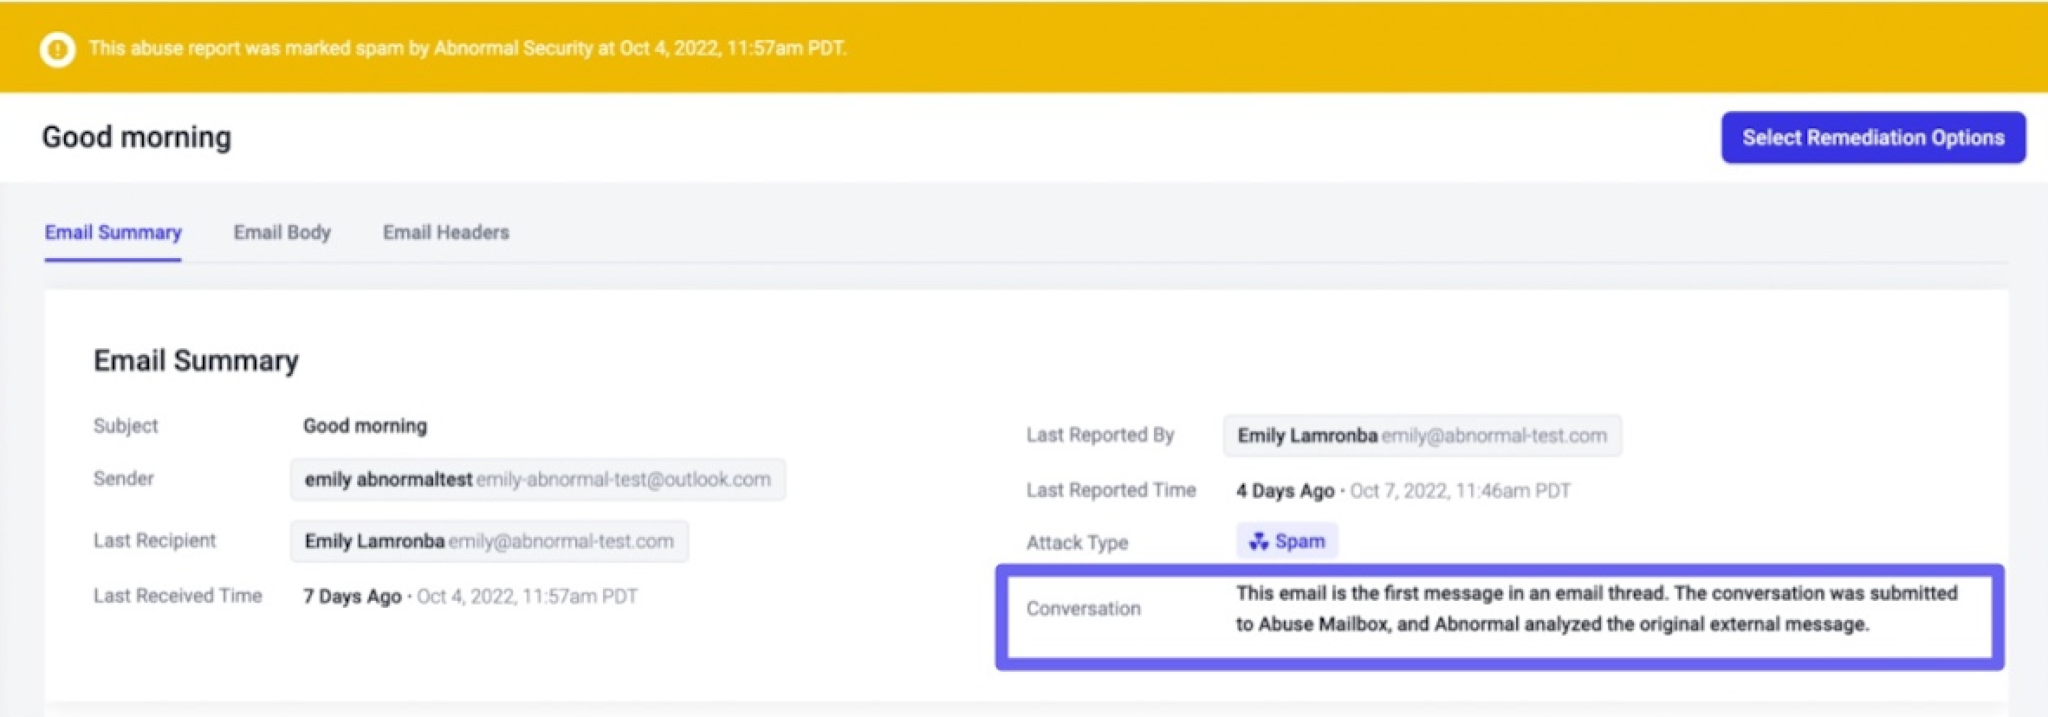
Task: Click the Spam attack type icon
Action: 1258,541
